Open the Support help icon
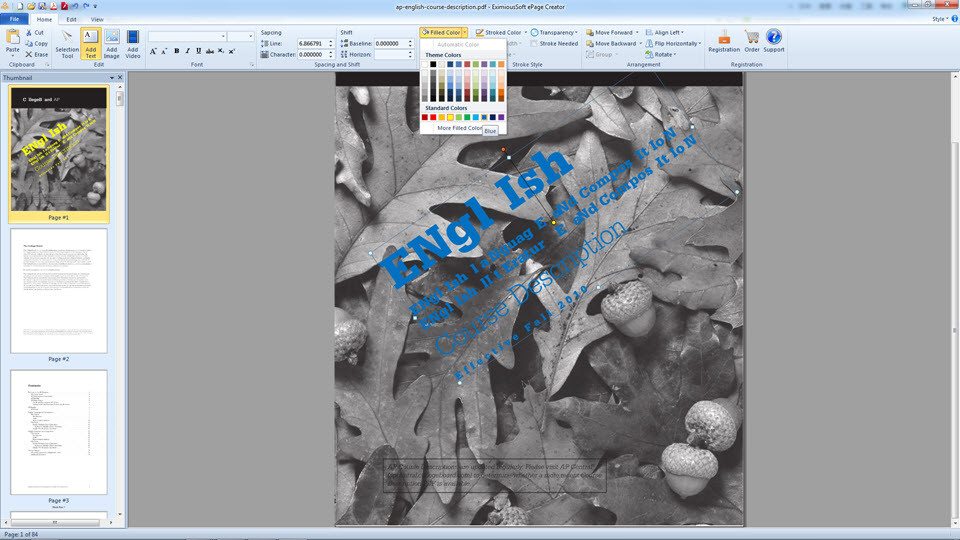Image resolution: width=960 pixels, height=540 pixels. (x=774, y=41)
